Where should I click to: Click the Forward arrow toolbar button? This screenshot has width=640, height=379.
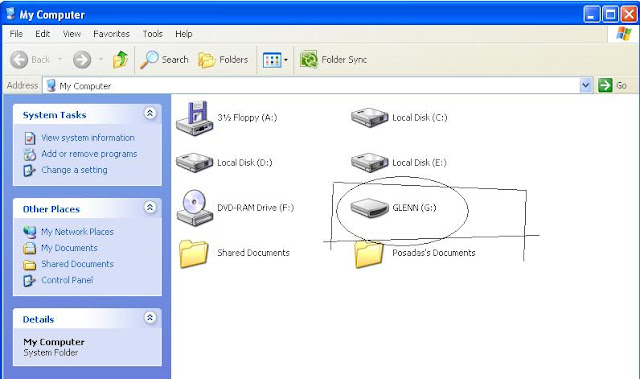click(x=82, y=60)
